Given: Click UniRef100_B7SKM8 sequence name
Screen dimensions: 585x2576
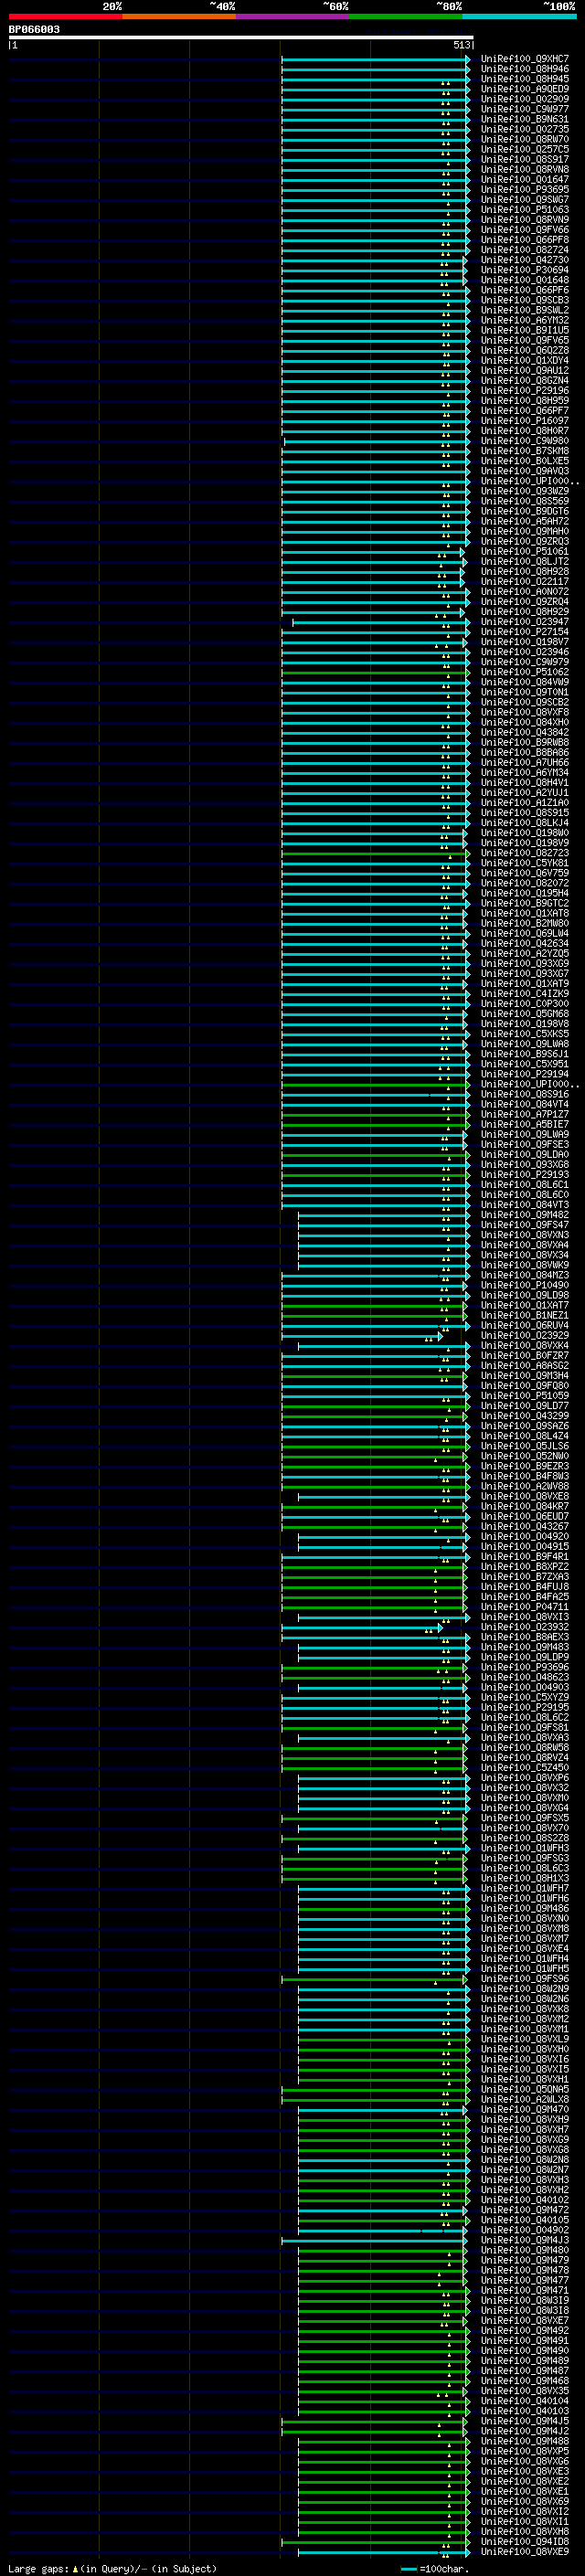Looking at the screenshot, I should pyautogui.click(x=525, y=451).
